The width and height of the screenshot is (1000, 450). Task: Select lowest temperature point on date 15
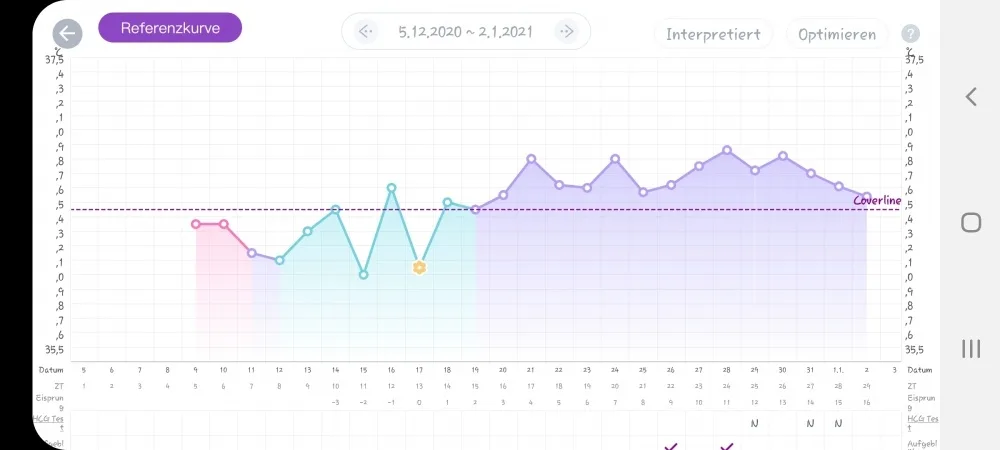point(364,275)
